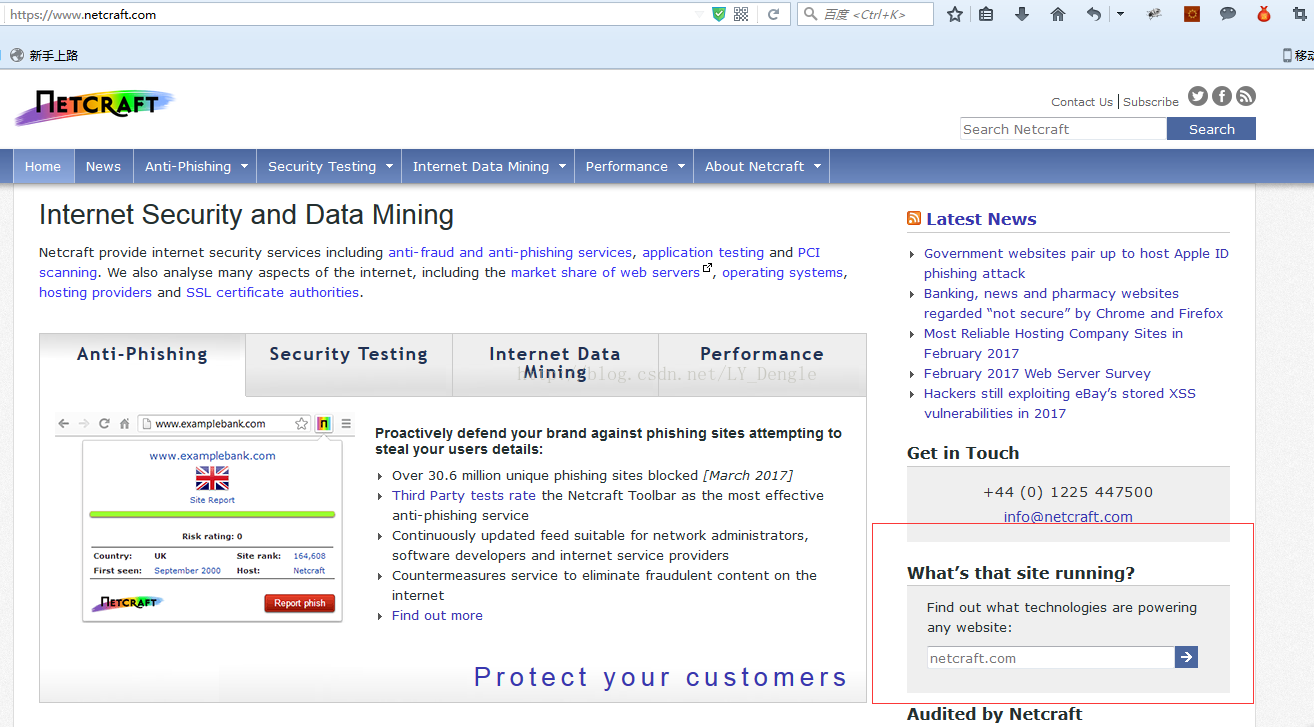
Task: Open the address bar history dropdown arrow
Action: (699, 14)
